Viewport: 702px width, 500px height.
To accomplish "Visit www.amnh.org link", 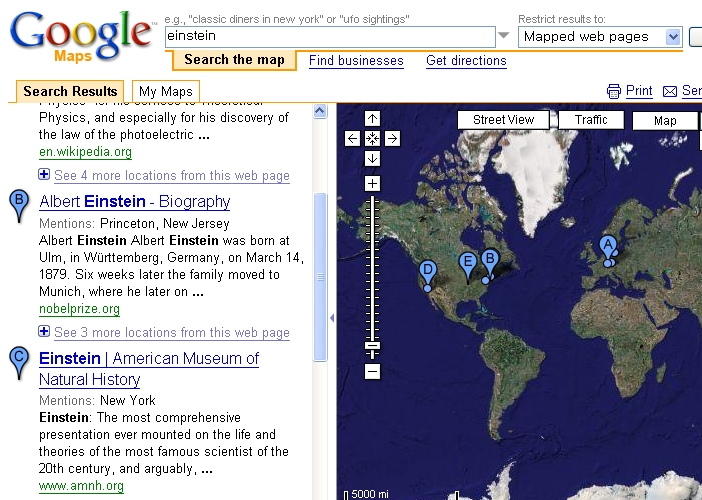I will coord(81,486).
